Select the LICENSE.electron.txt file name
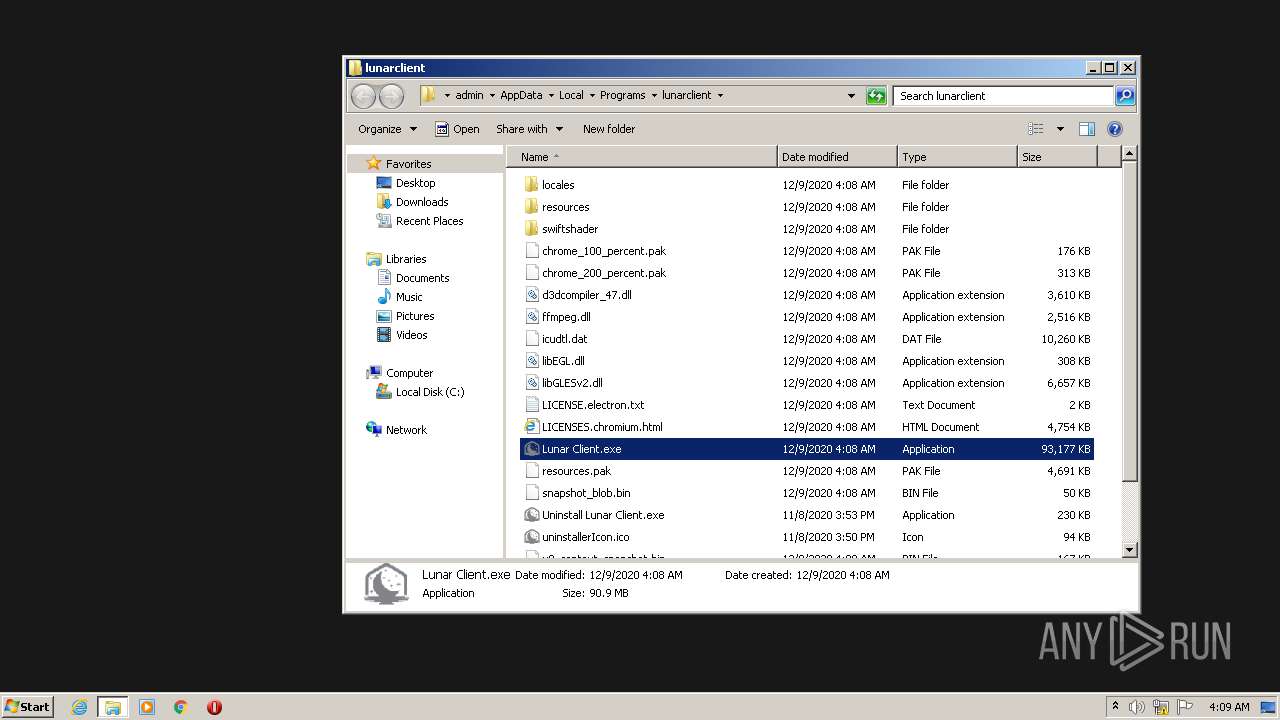Image resolution: width=1280 pixels, height=720 pixels. (x=593, y=405)
